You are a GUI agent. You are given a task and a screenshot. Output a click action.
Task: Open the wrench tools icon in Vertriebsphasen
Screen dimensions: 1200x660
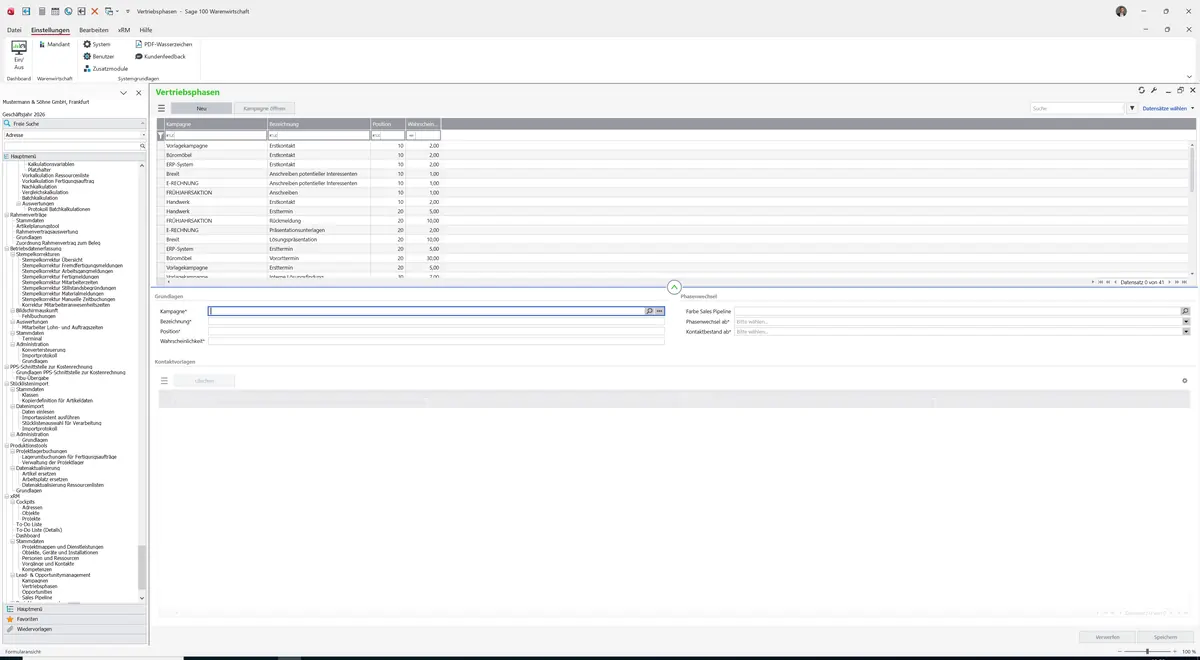(x=1154, y=90)
